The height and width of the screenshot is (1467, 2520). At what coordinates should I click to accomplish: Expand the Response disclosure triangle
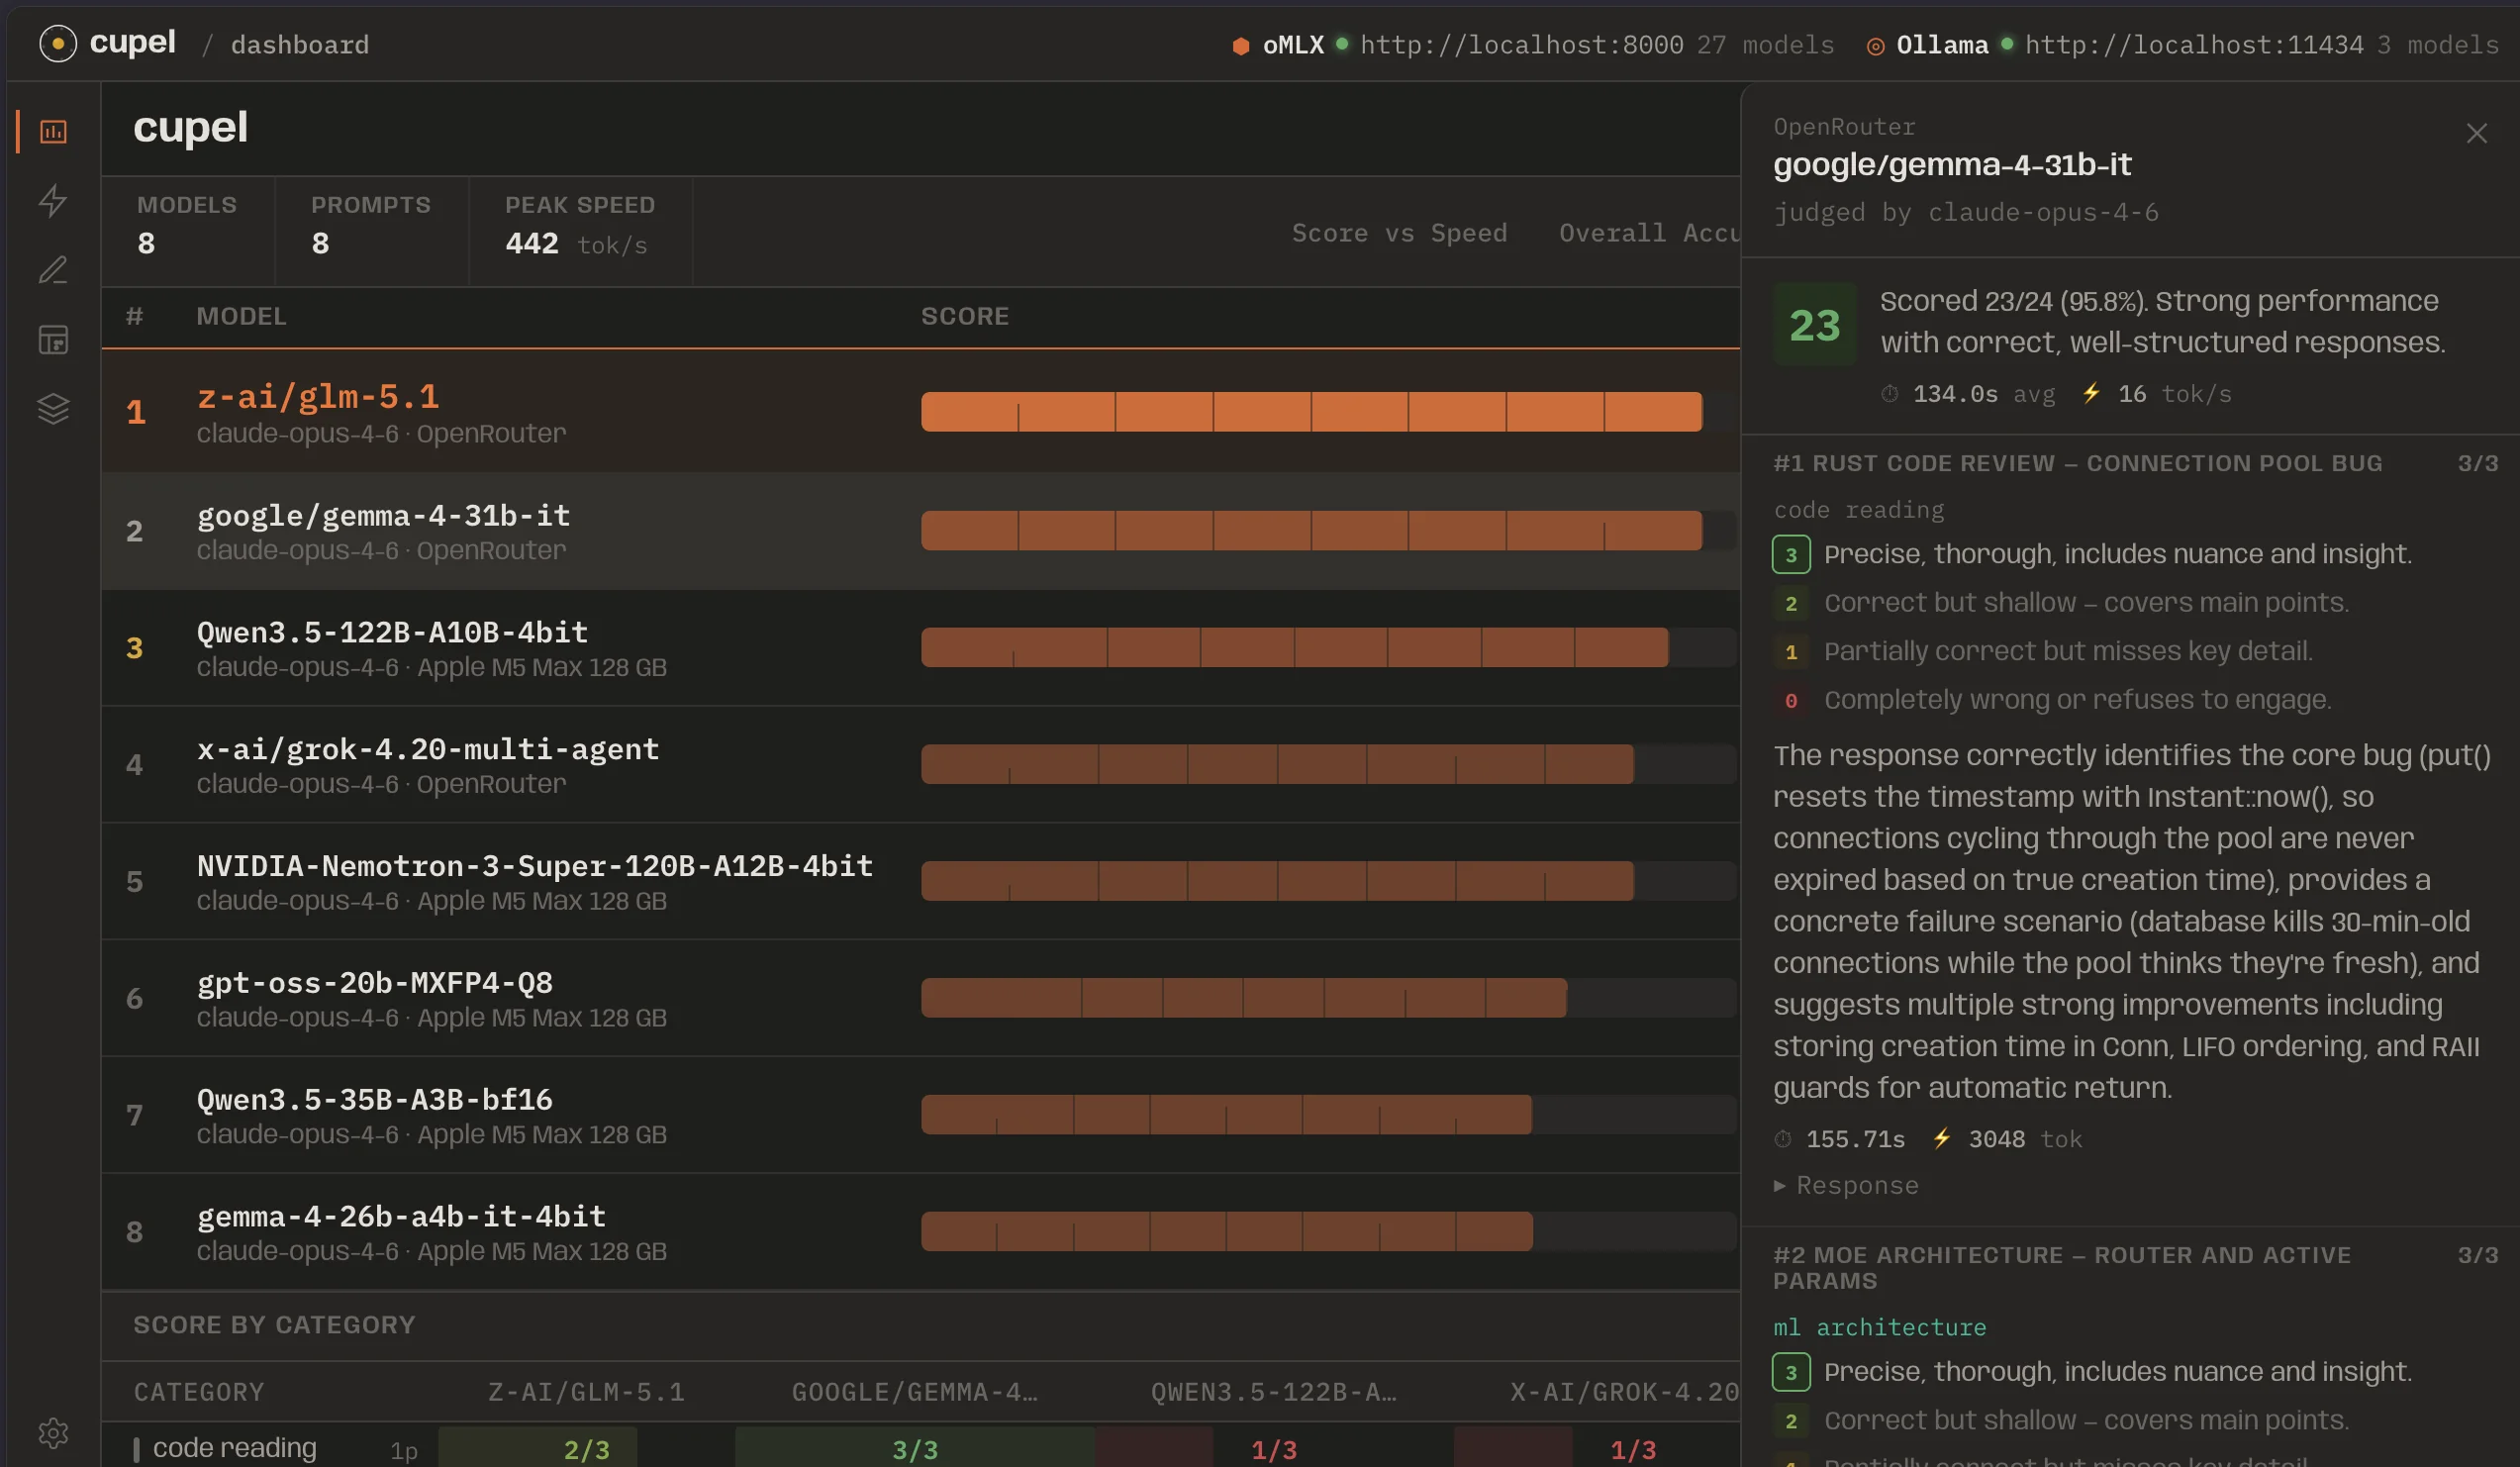click(1780, 1185)
